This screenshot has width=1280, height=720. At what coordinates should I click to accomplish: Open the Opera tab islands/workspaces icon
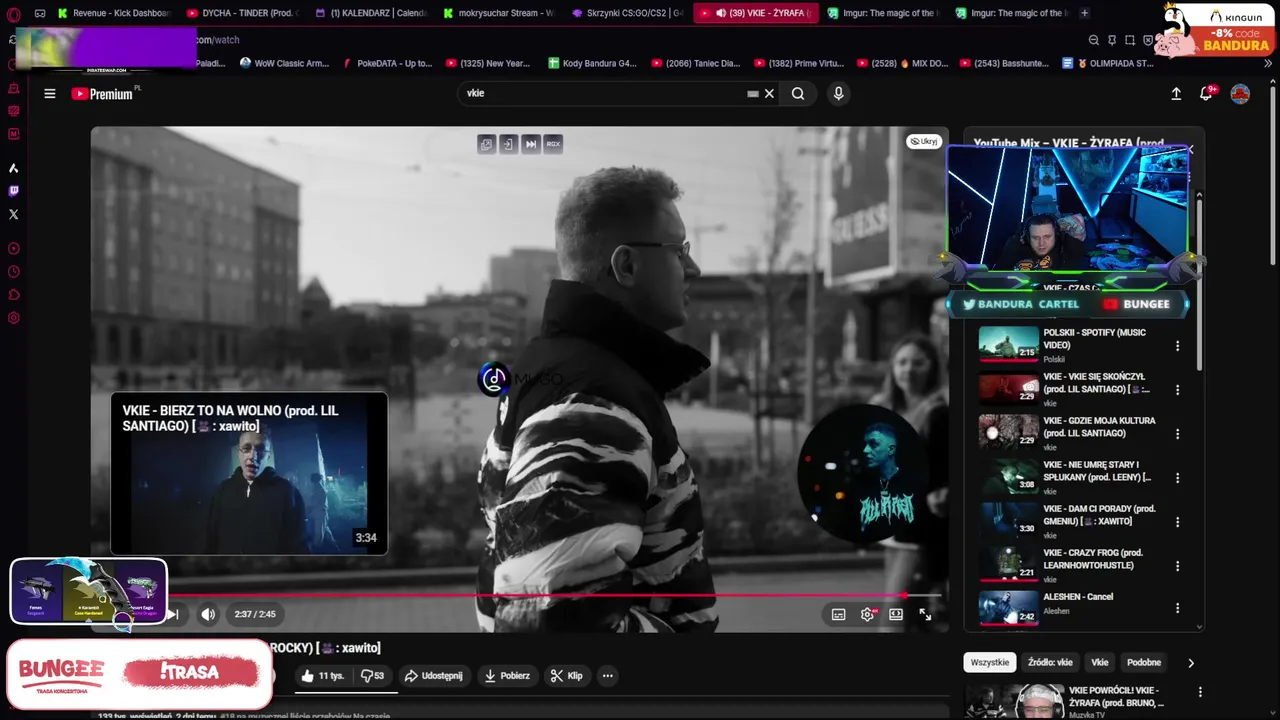coord(40,14)
